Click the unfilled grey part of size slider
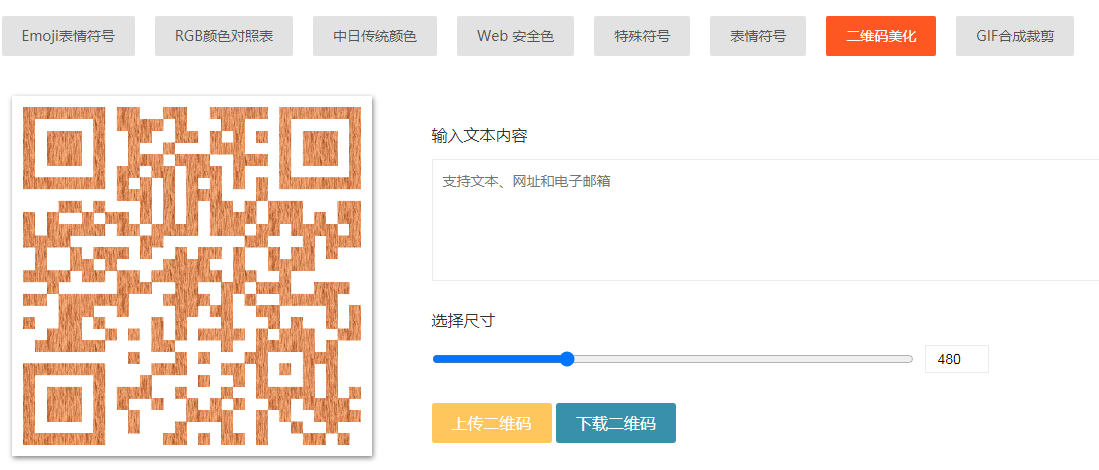The height and width of the screenshot is (470, 1099). (x=740, y=359)
